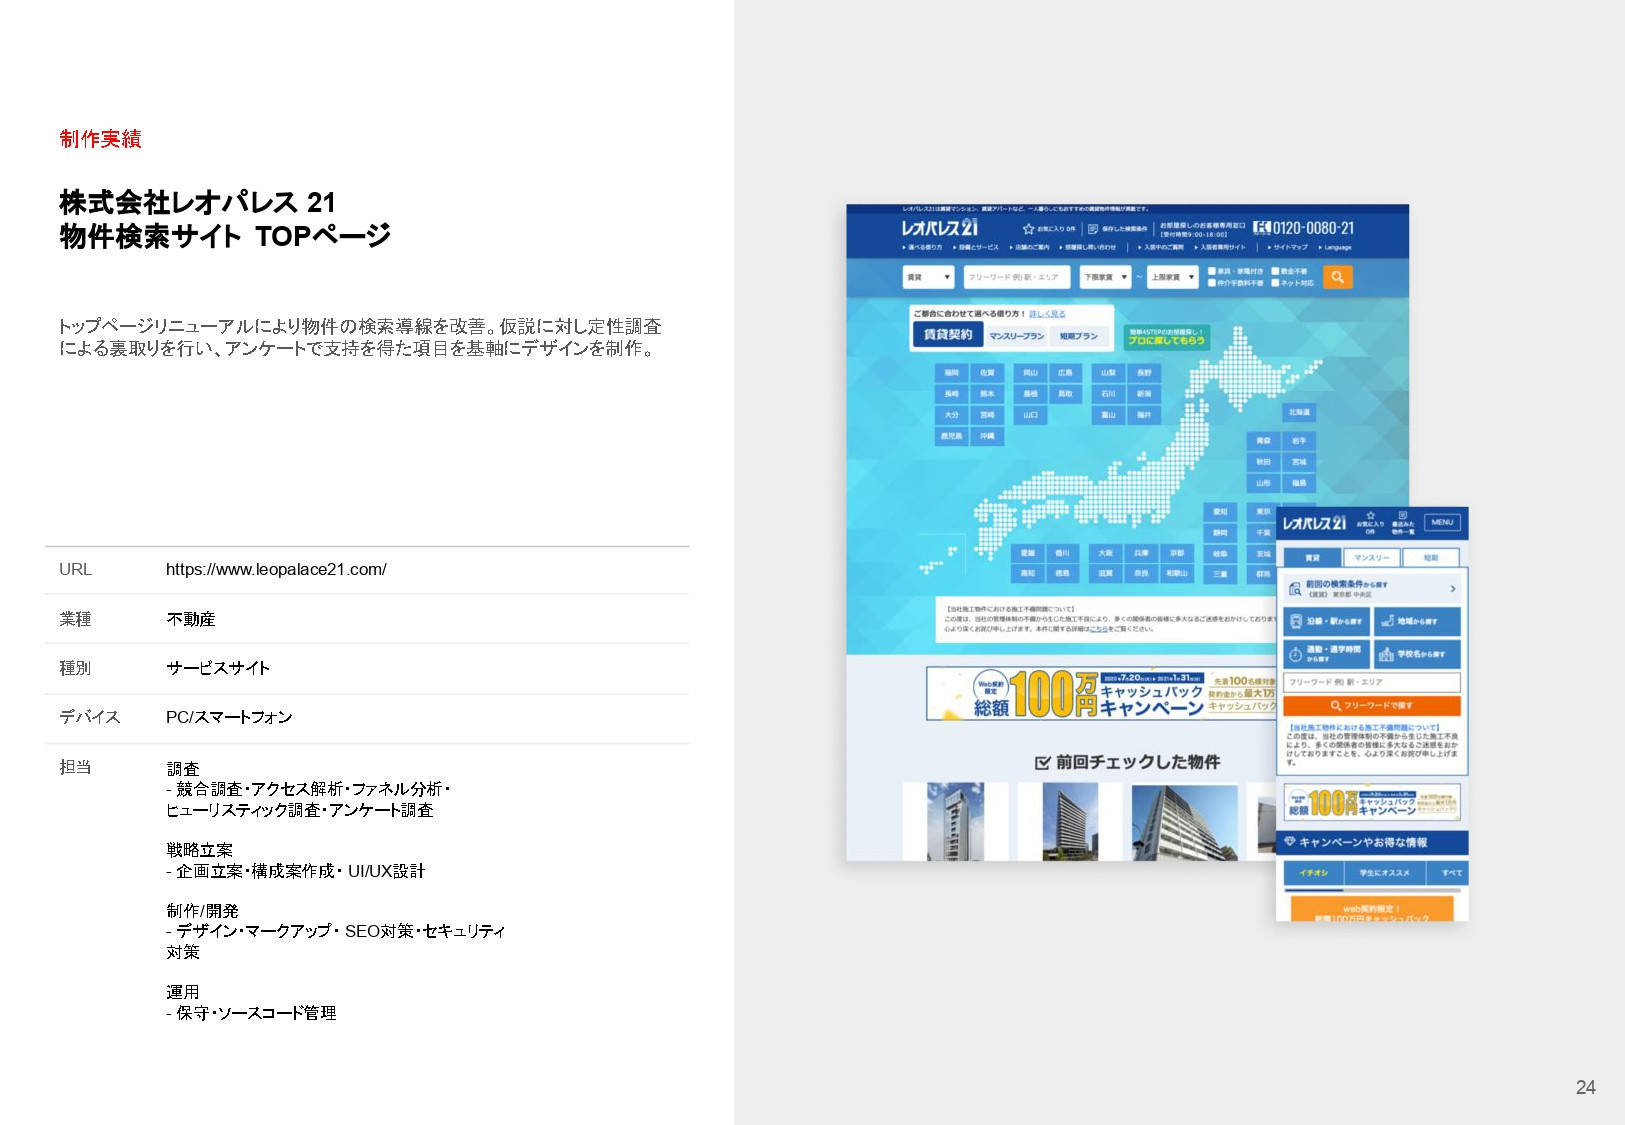Check the 家具・家電付き checkbox
Viewport: 1625px width, 1125px height.
pos(1211,270)
